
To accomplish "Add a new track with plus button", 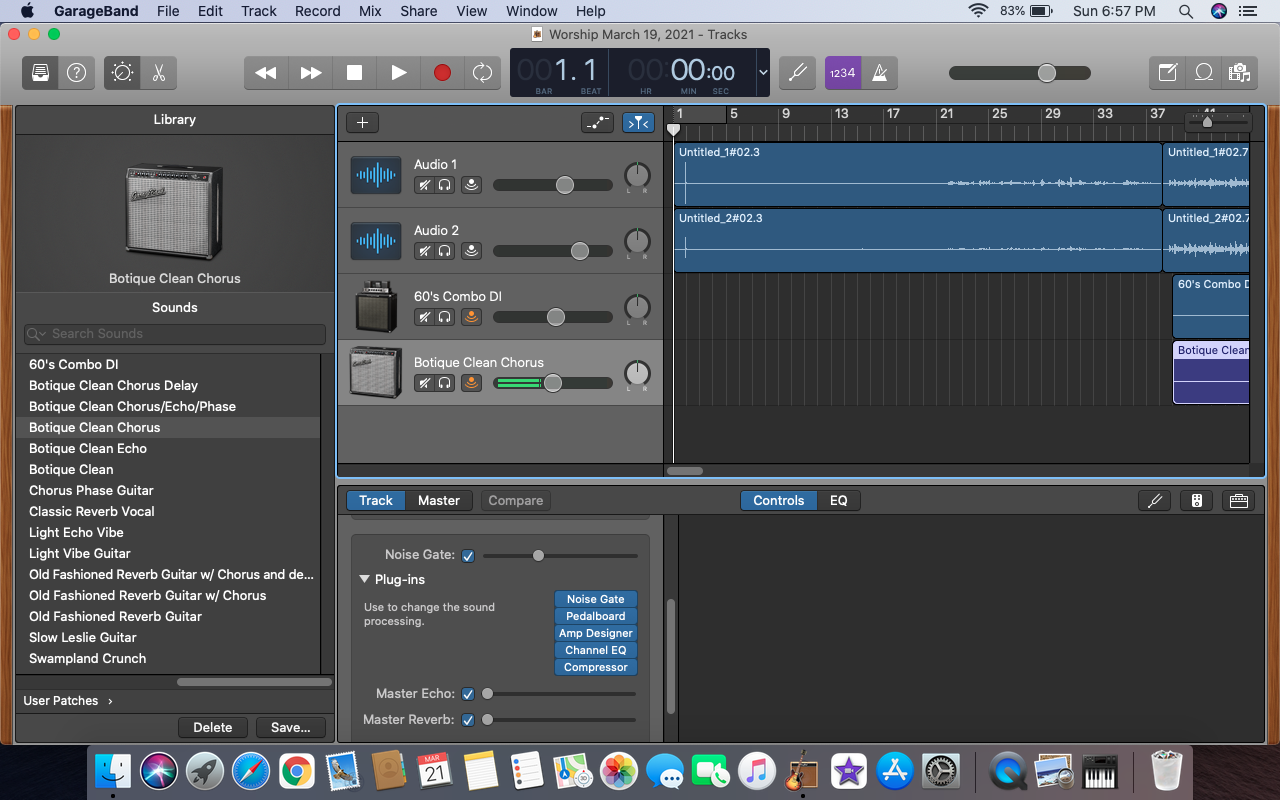I will pyautogui.click(x=362, y=123).
